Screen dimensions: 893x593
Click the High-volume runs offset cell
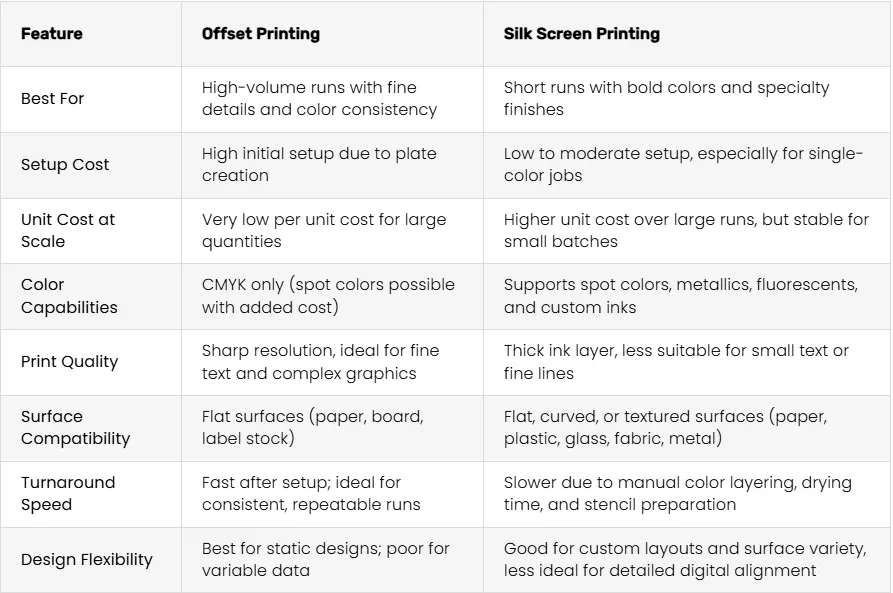point(319,99)
